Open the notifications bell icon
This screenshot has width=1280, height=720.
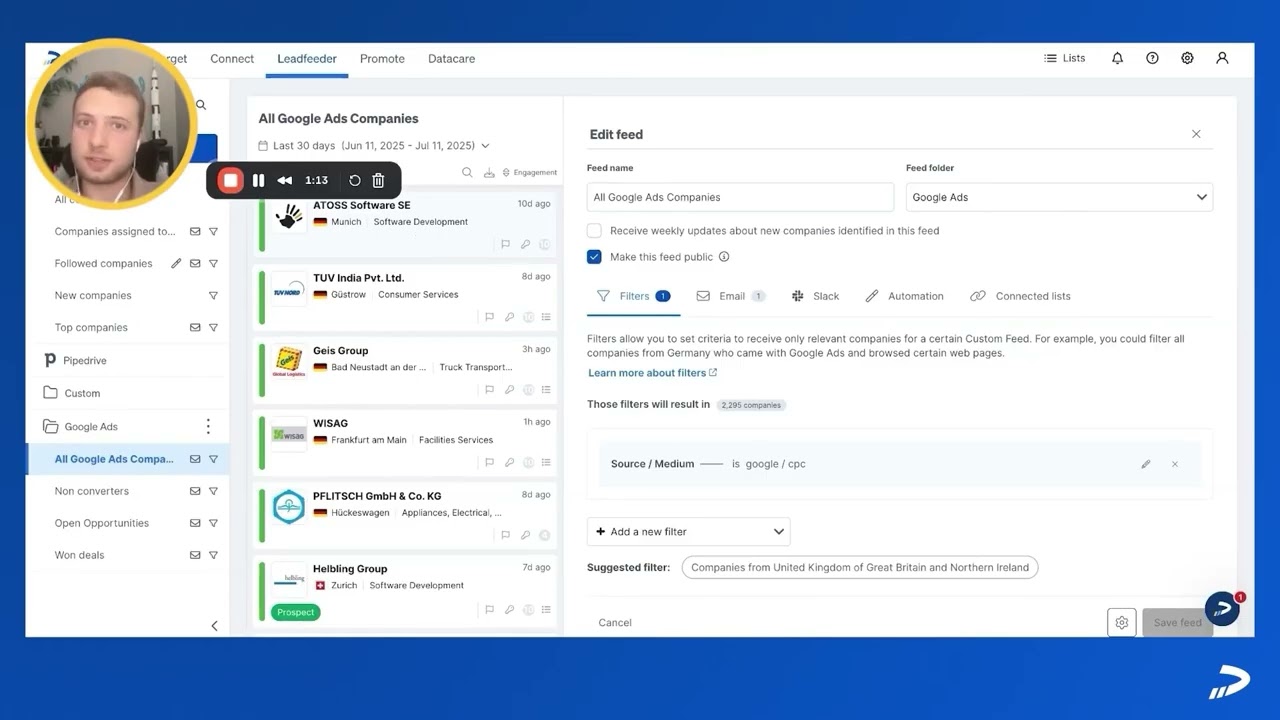(x=1117, y=58)
